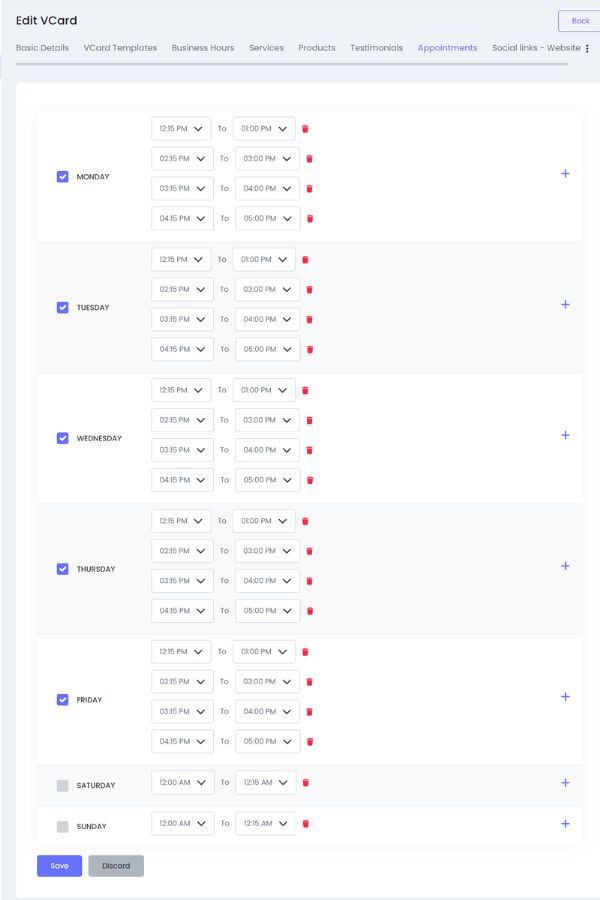The height and width of the screenshot is (900, 600).
Task: Switch to the Business Hours tab
Action: point(203,48)
